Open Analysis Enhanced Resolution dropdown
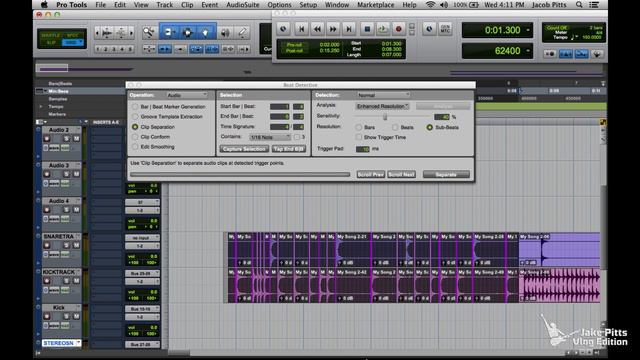 coord(383,106)
